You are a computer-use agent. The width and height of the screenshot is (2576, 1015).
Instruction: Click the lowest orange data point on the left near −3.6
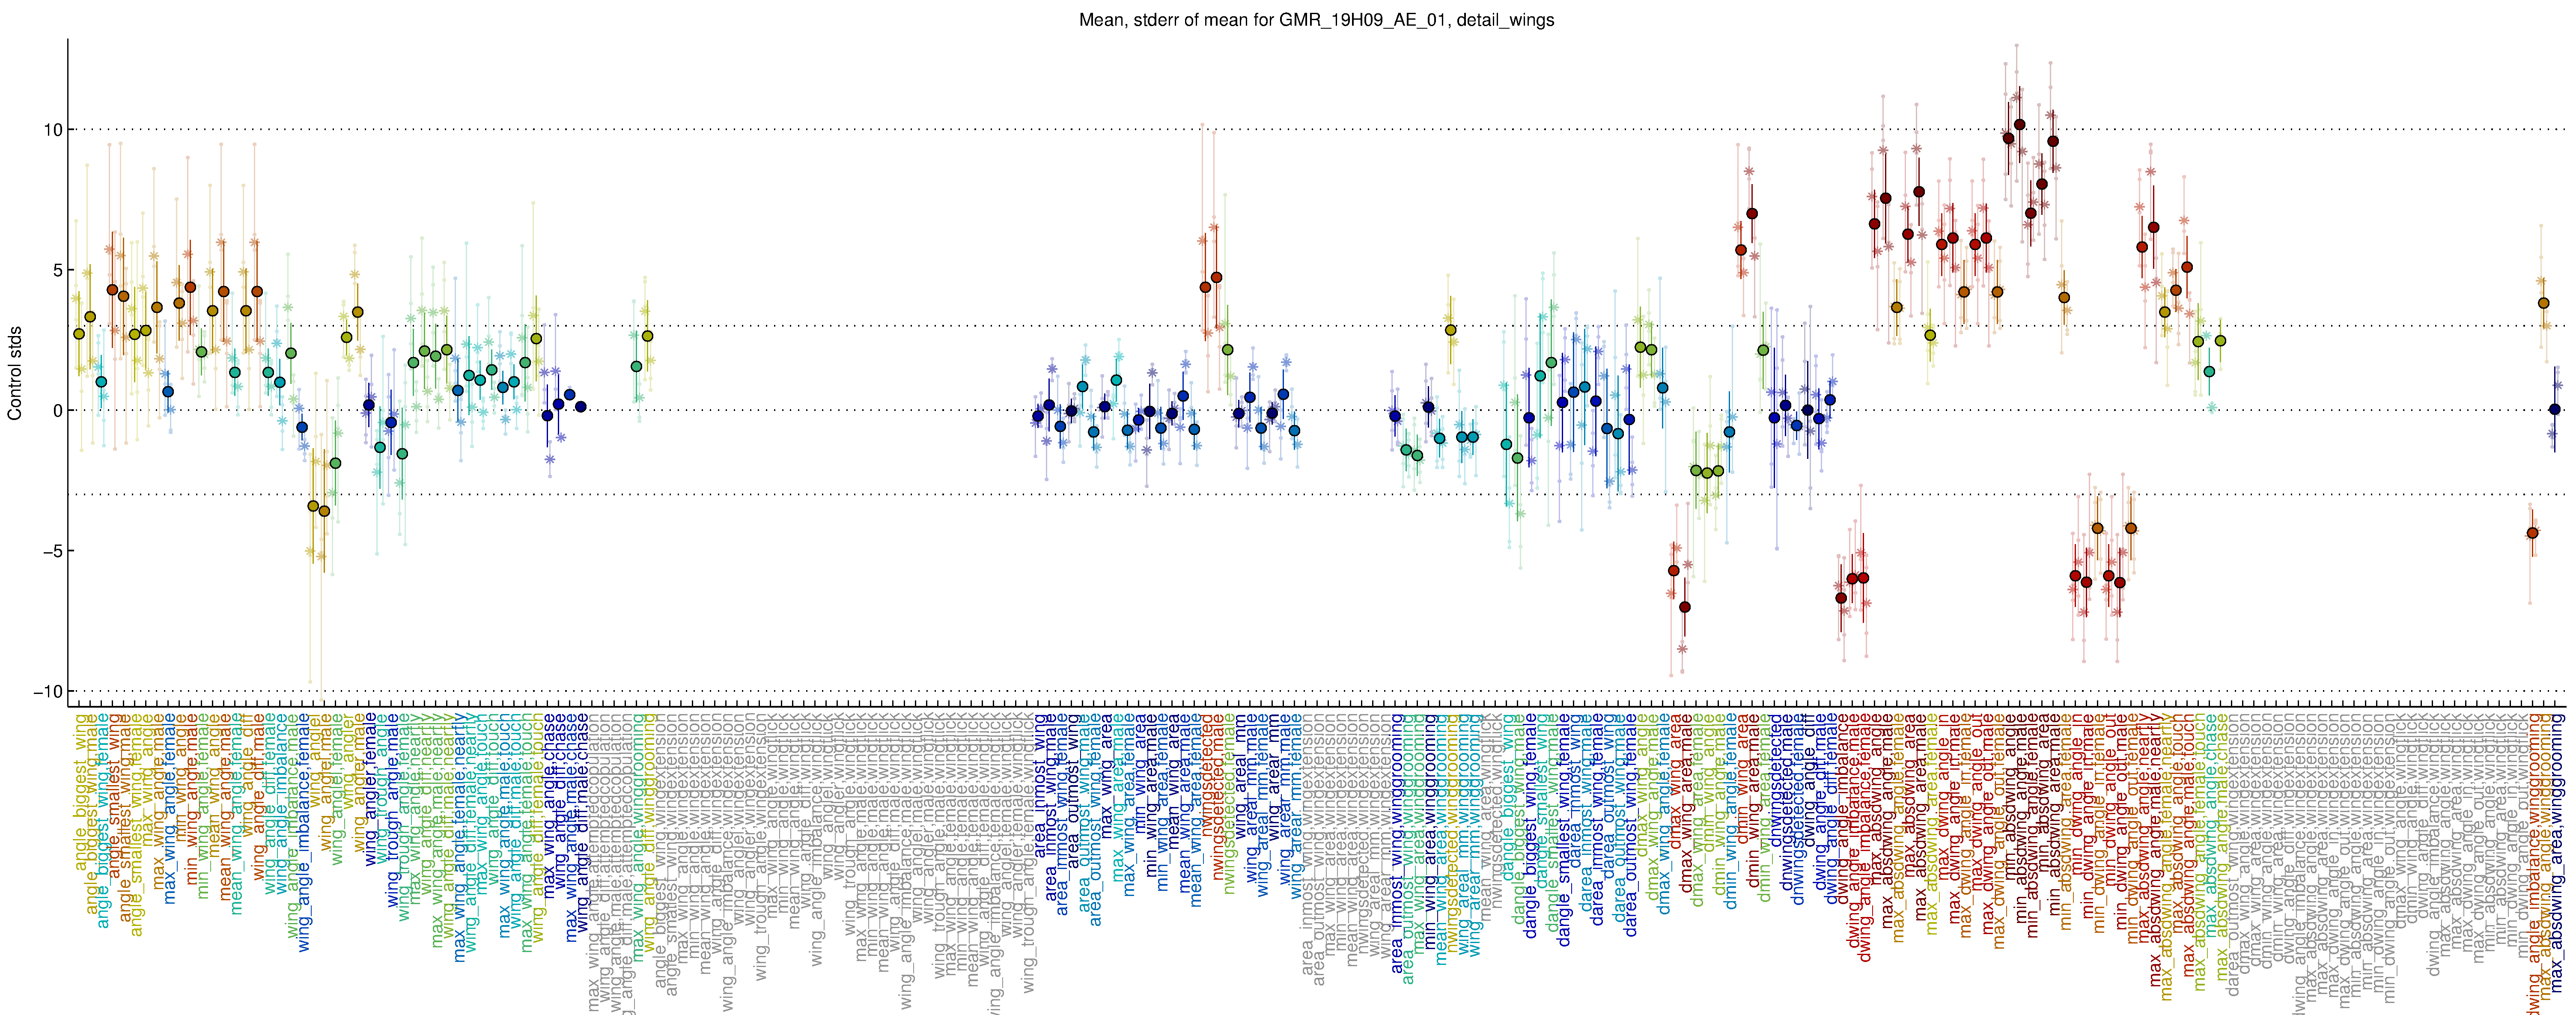coord(324,511)
